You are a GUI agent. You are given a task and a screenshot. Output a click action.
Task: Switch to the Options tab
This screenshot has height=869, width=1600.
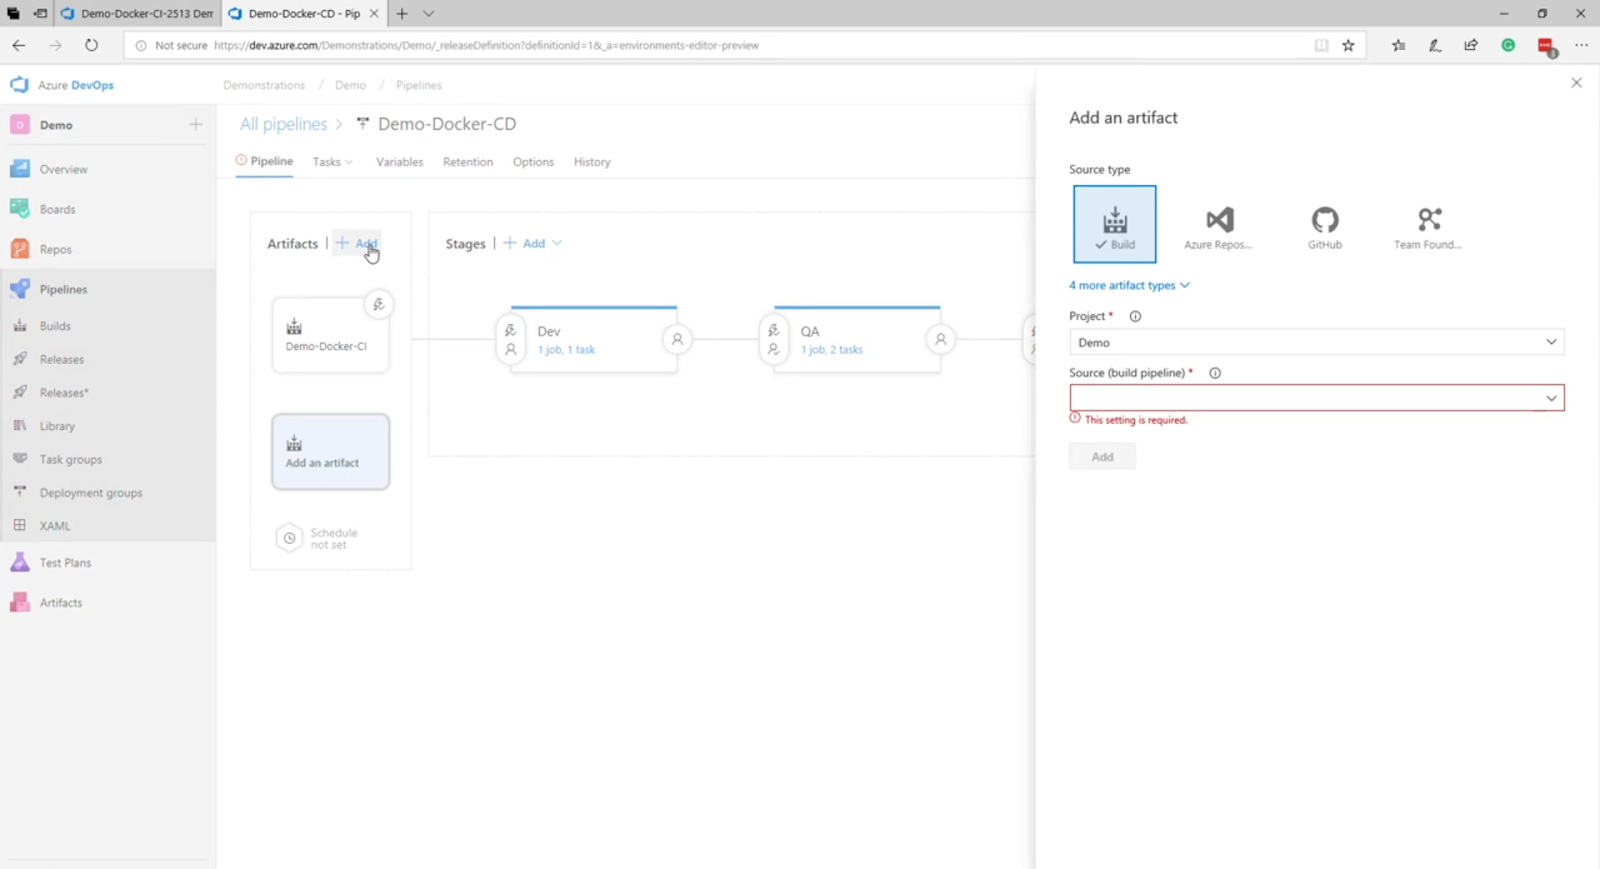coord(533,162)
